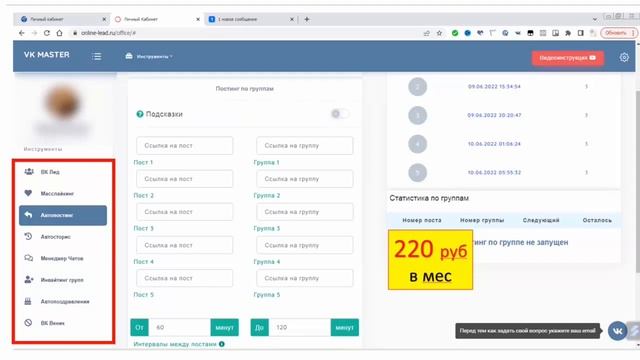The width and height of the screenshot is (640, 360).
Task: Click the blurred profile avatar
Action: [62, 102]
